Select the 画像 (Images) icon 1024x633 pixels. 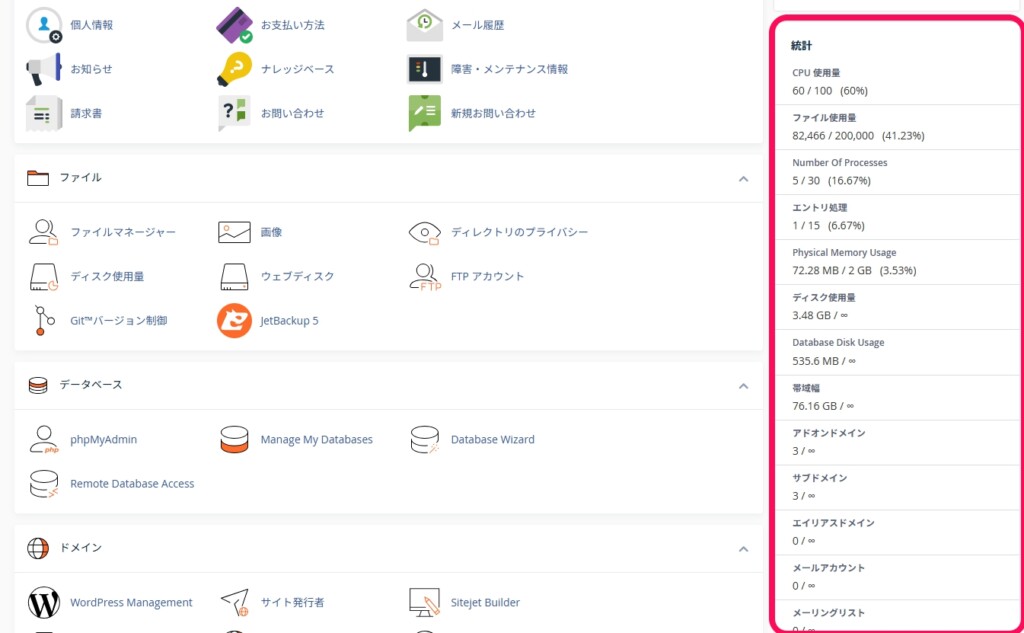(x=271, y=231)
